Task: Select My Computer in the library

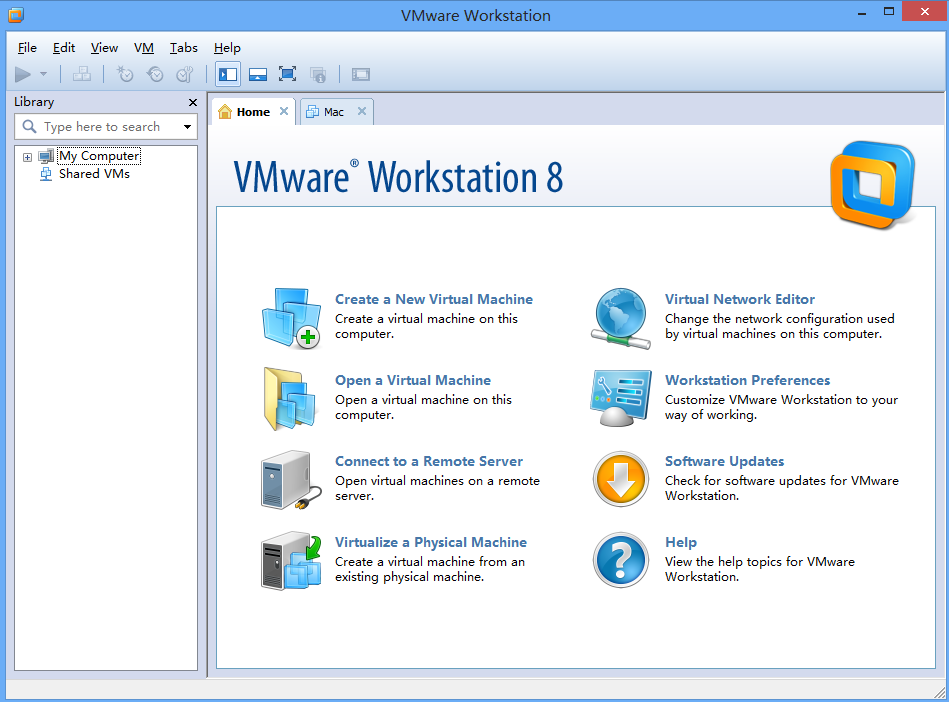Action: tap(99, 156)
